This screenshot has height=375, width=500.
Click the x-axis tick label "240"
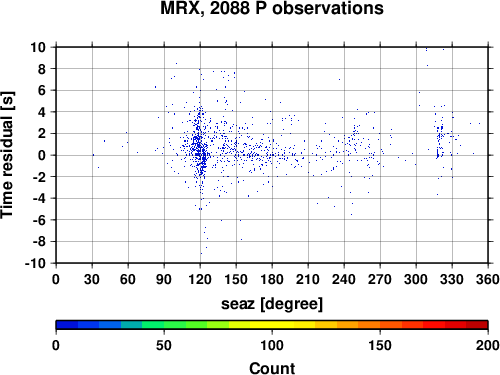344,279
